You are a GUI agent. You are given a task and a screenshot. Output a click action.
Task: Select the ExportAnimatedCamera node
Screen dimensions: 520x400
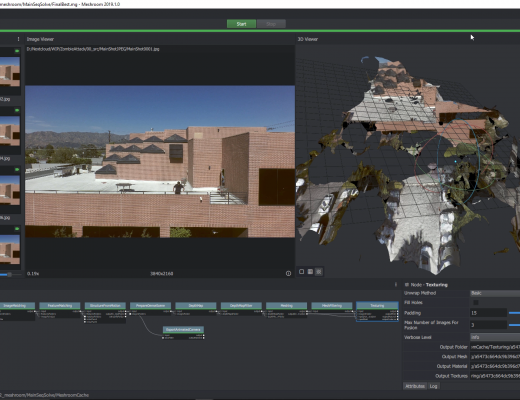tap(183, 330)
